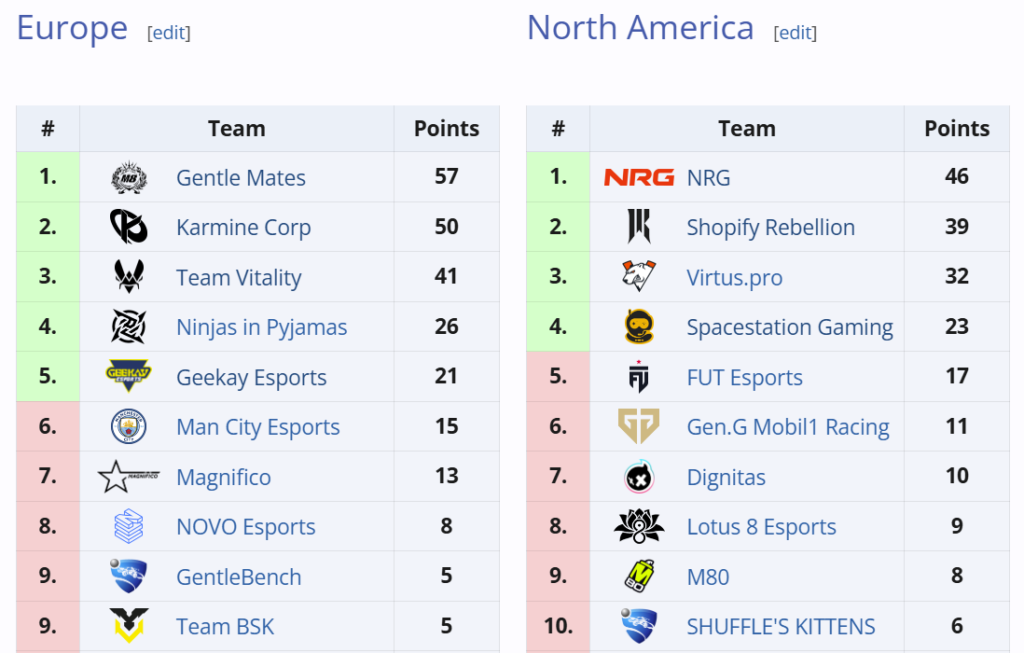This screenshot has width=1024, height=653.
Task: Select the Team Vitality bee logo
Action: 129,277
